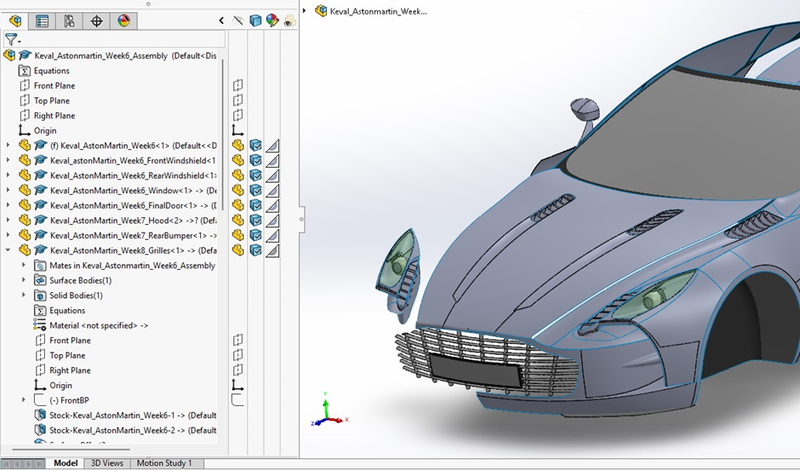Click the panel splitter handle
This screenshot has height=470, width=800.
pos(302,219)
